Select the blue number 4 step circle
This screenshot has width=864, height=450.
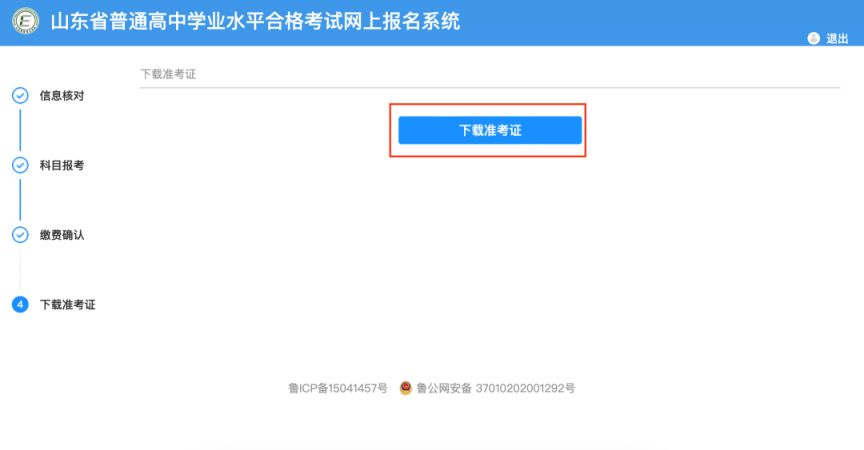(x=20, y=305)
